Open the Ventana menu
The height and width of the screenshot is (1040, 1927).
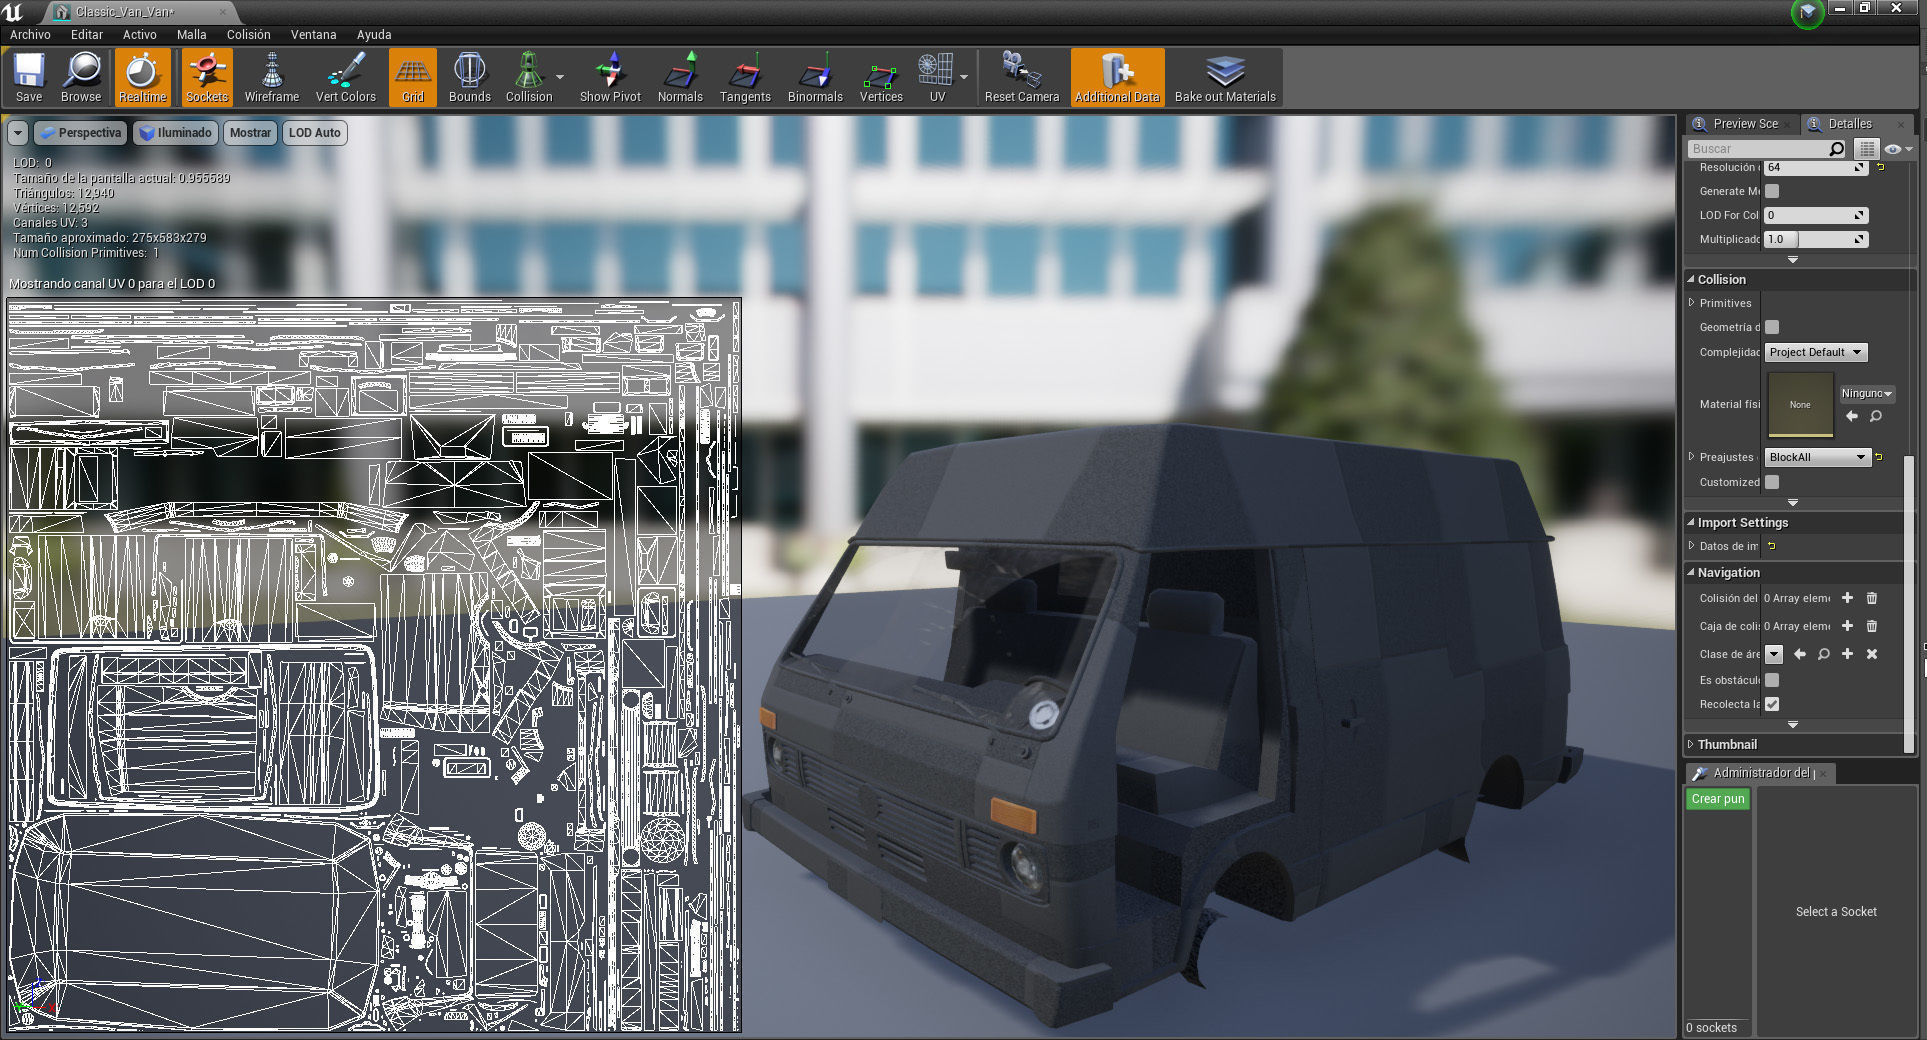(x=313, y=34)
